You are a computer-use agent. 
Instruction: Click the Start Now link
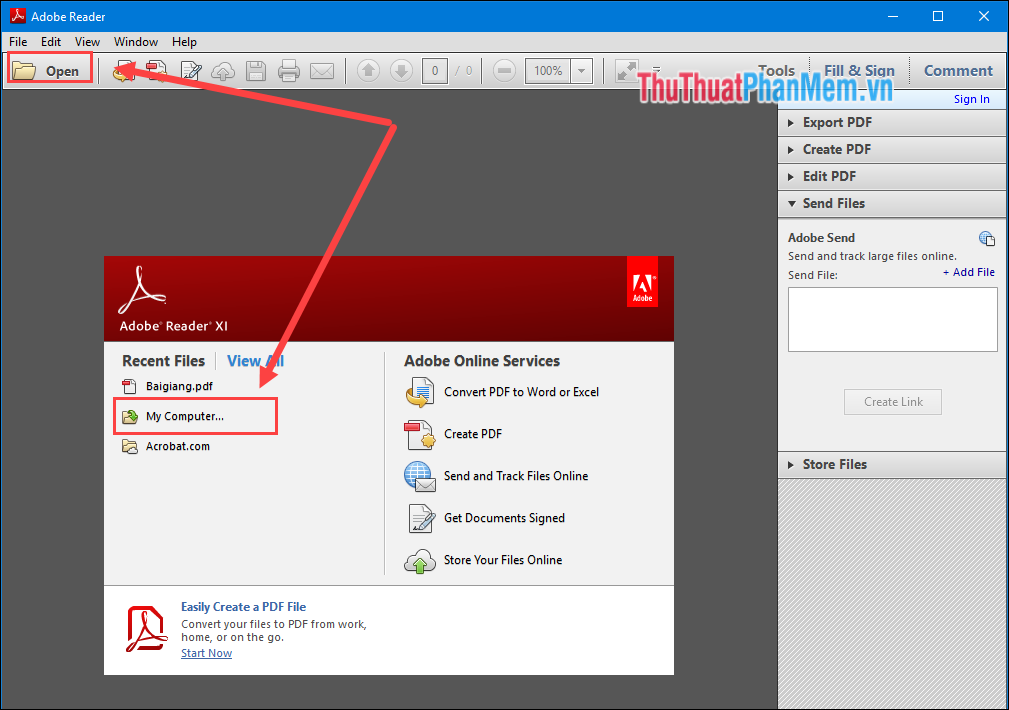[206, 652]
